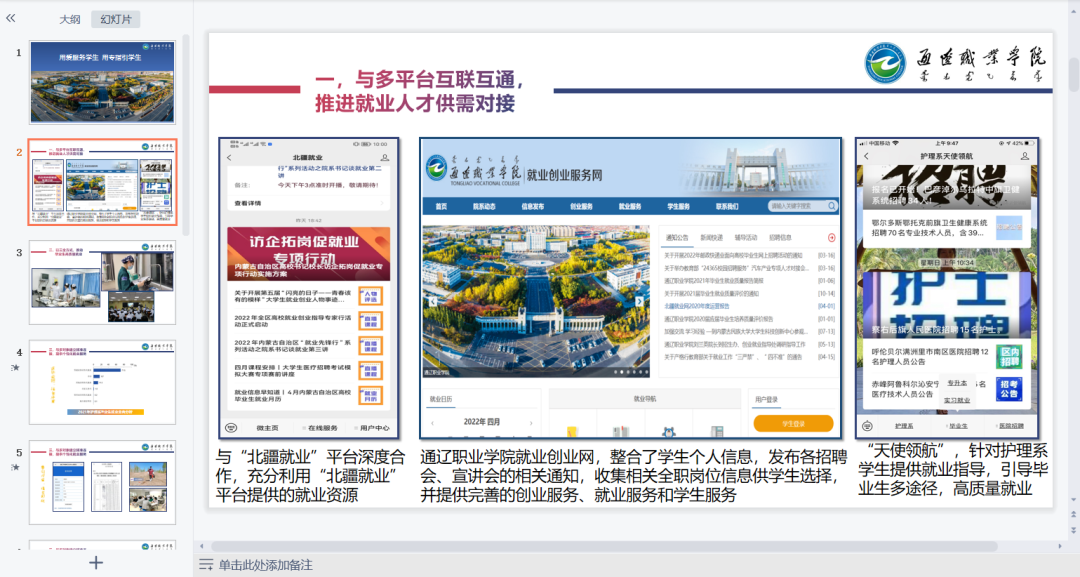Screen dimensions: 1080x577
Task: Click the horizontal scrollbar left arrow
Action: 202,546
